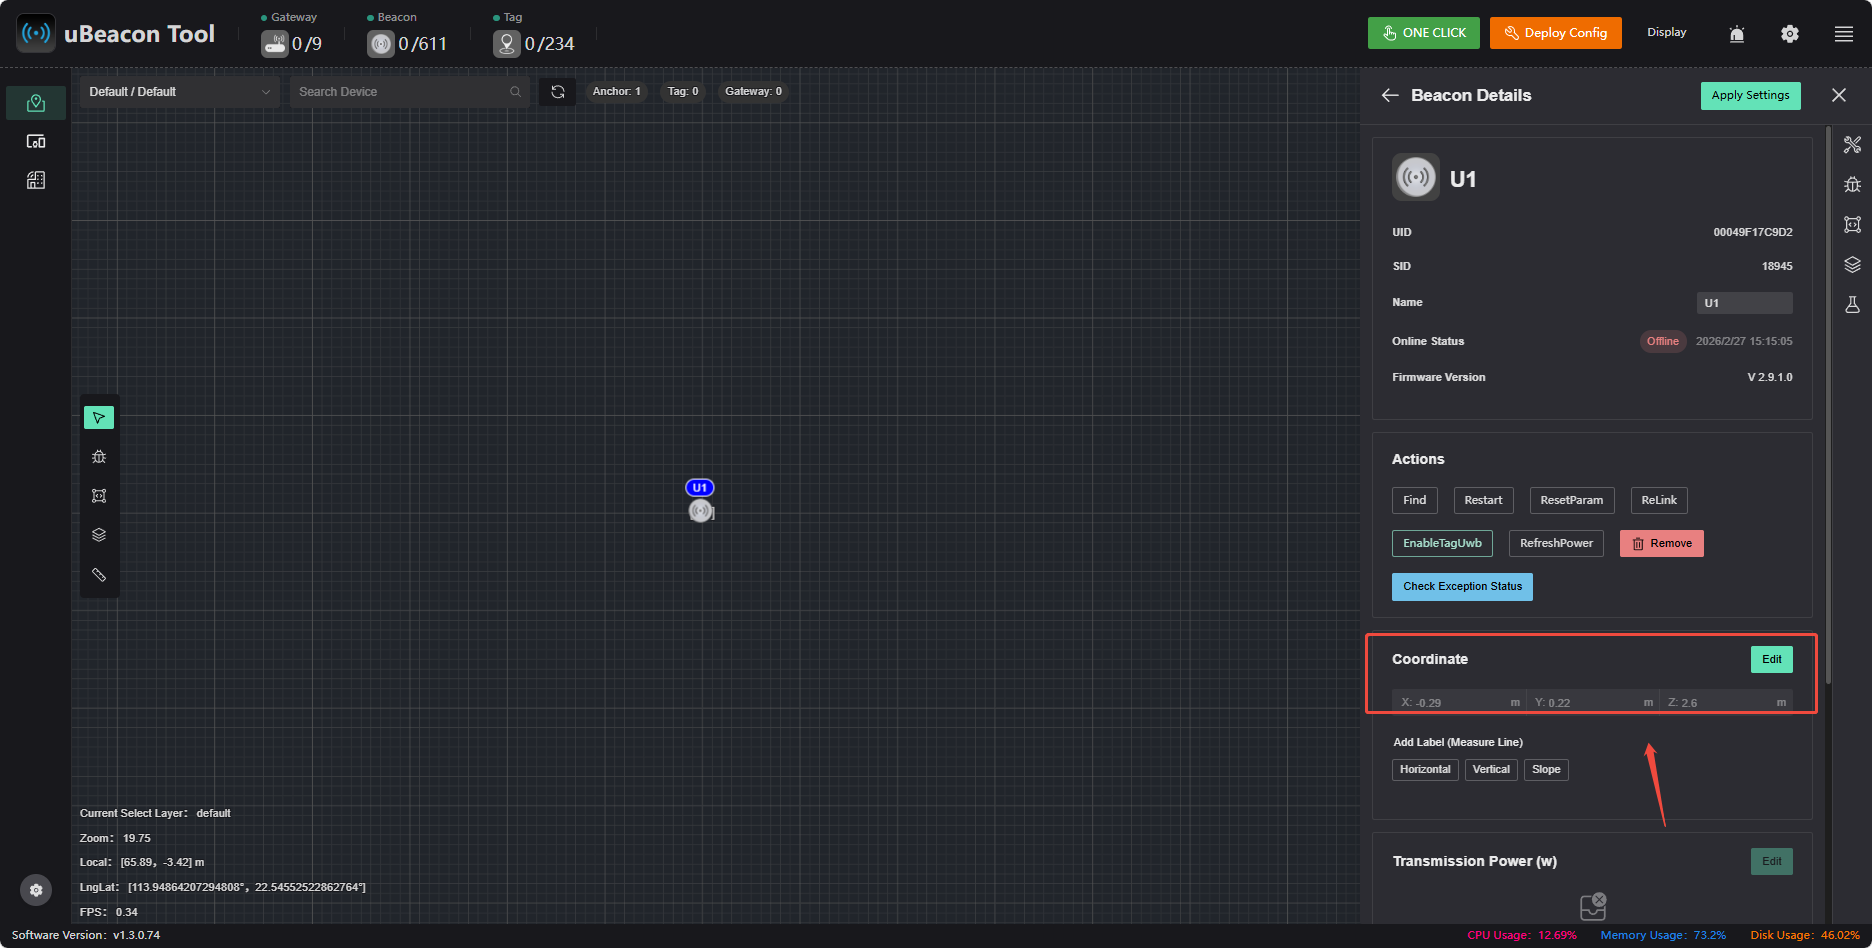The width and height of the screenshot is (1872, 948).
Task: Click Check Exception Status button
Action: [1462, 587]
